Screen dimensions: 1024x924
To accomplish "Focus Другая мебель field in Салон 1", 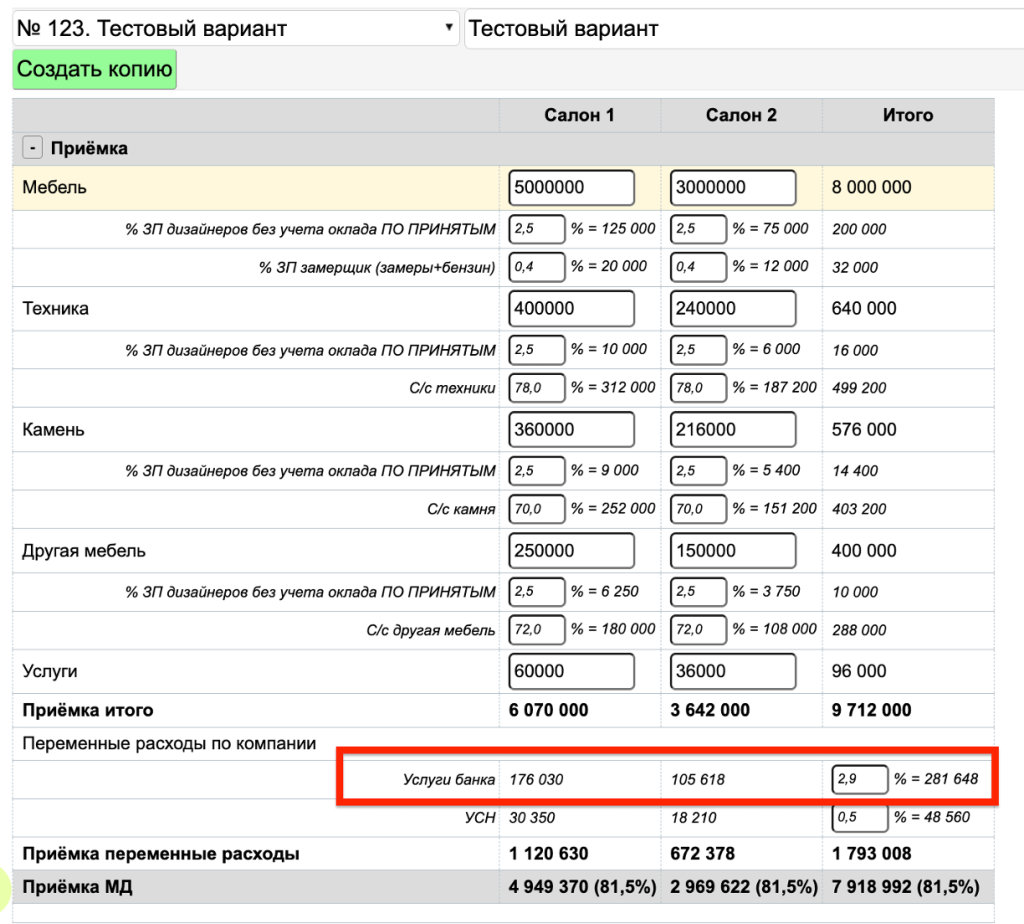I will coord(571,550).
